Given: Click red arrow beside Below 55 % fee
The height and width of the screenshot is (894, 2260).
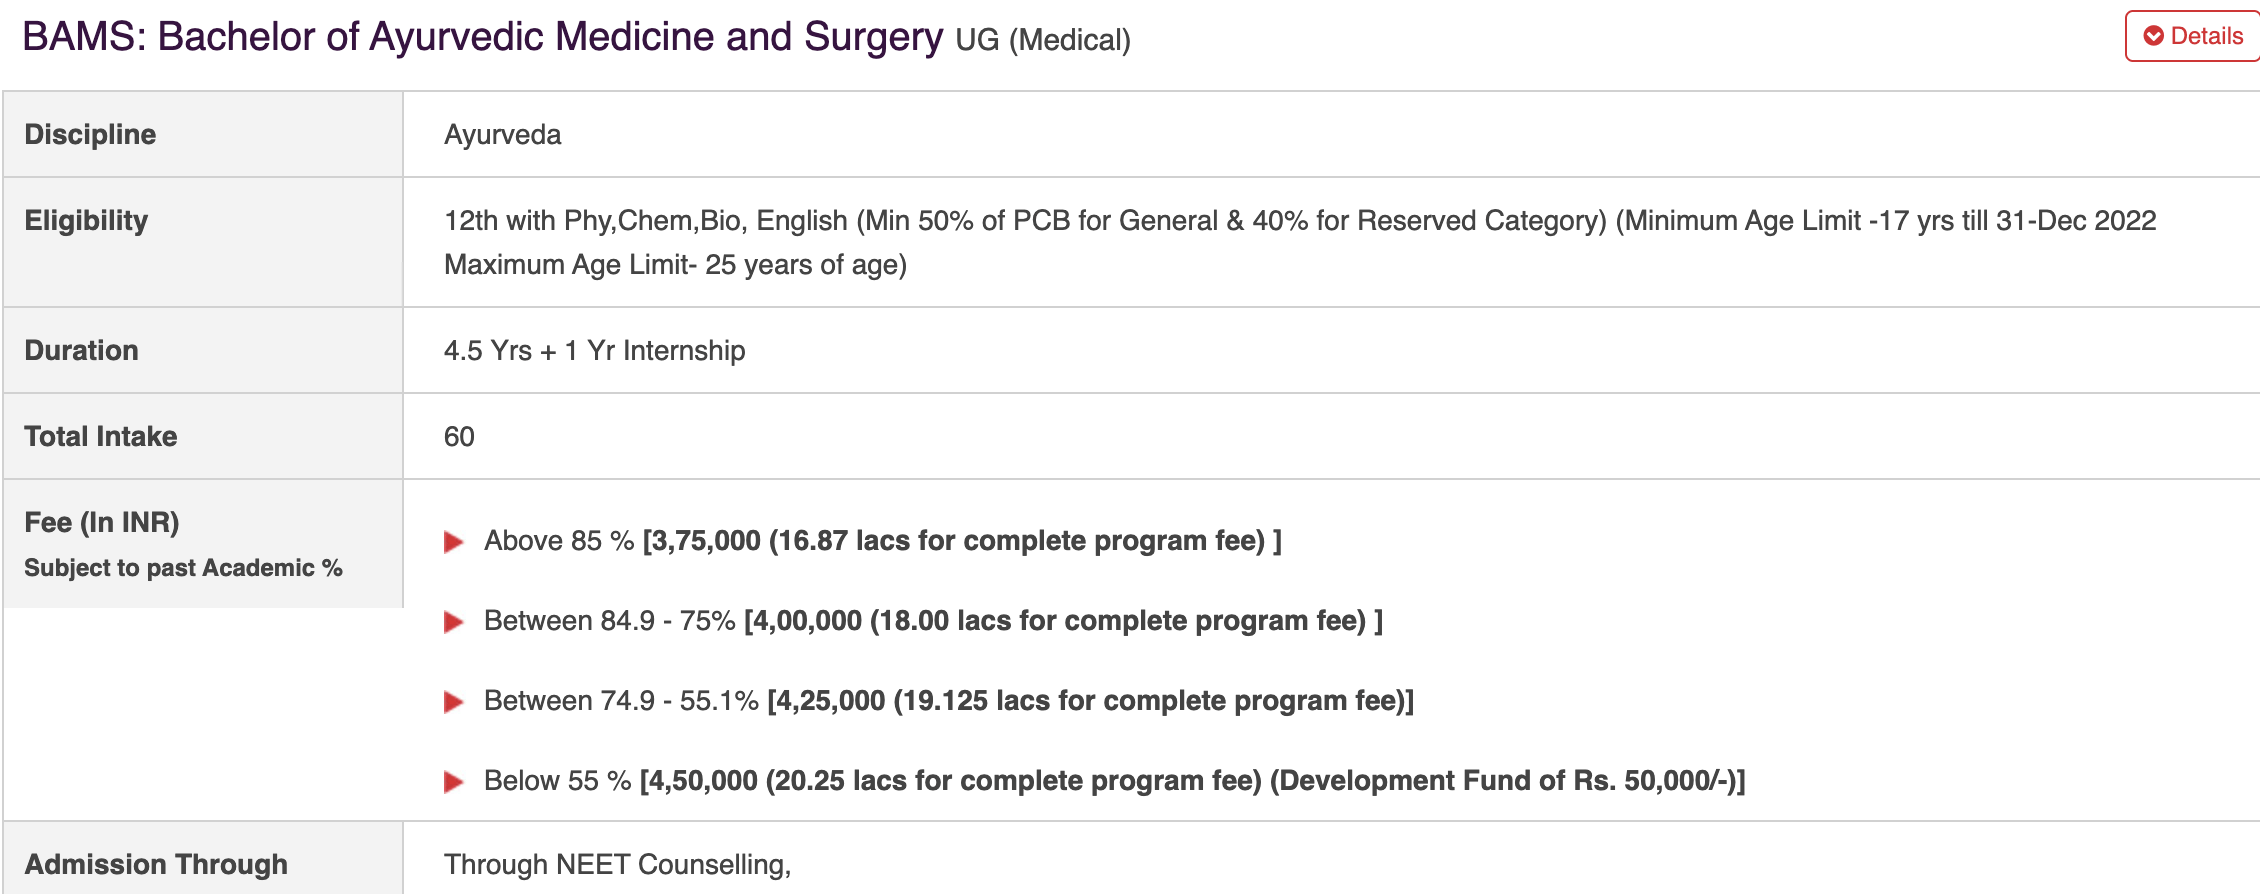Looking at the screenshot, I should tap(453, 781).
